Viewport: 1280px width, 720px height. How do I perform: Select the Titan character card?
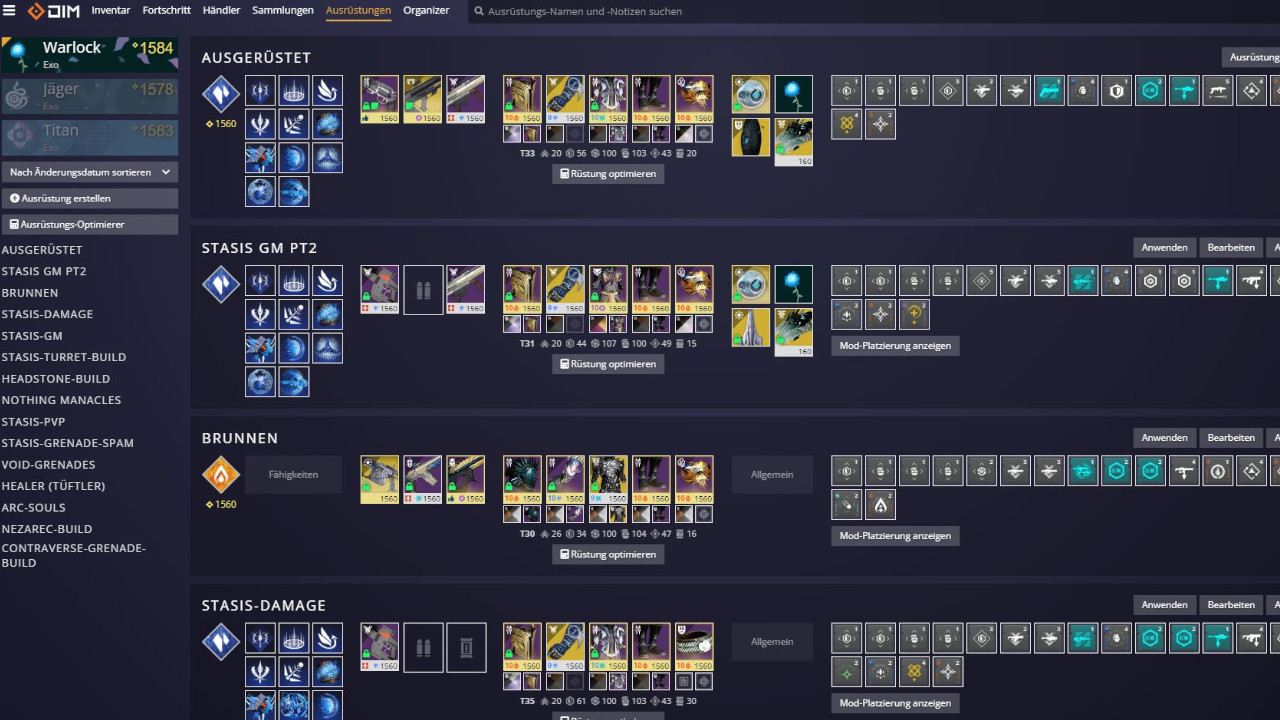point(90,137)
